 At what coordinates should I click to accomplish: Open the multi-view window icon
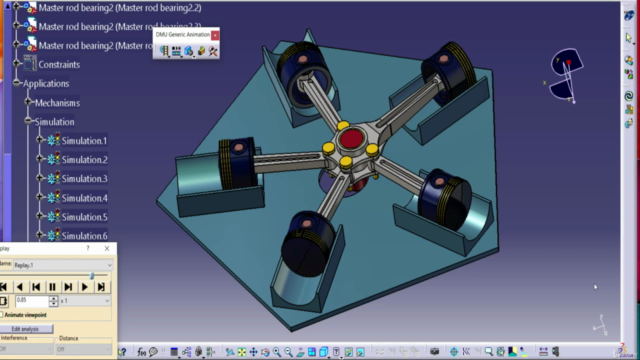click(312, 351)
